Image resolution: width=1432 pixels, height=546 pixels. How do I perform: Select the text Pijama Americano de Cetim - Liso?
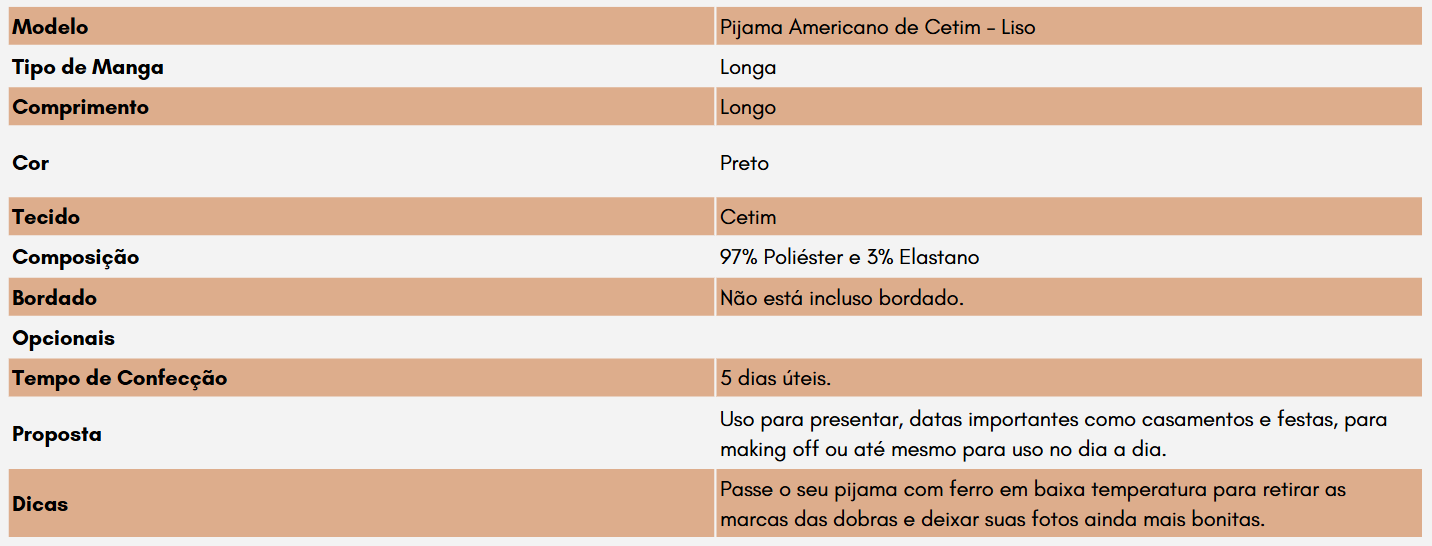(877, 27)
